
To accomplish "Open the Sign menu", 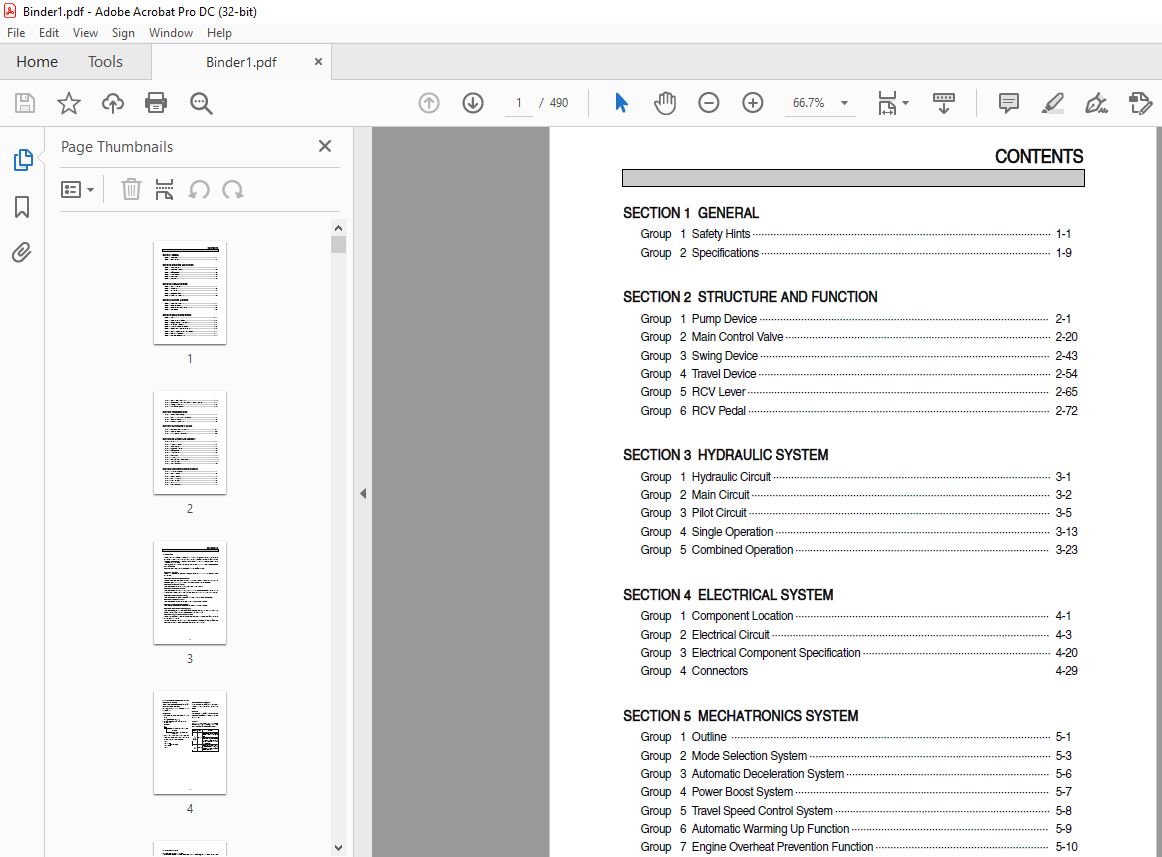I will click(x=123, y=33).
